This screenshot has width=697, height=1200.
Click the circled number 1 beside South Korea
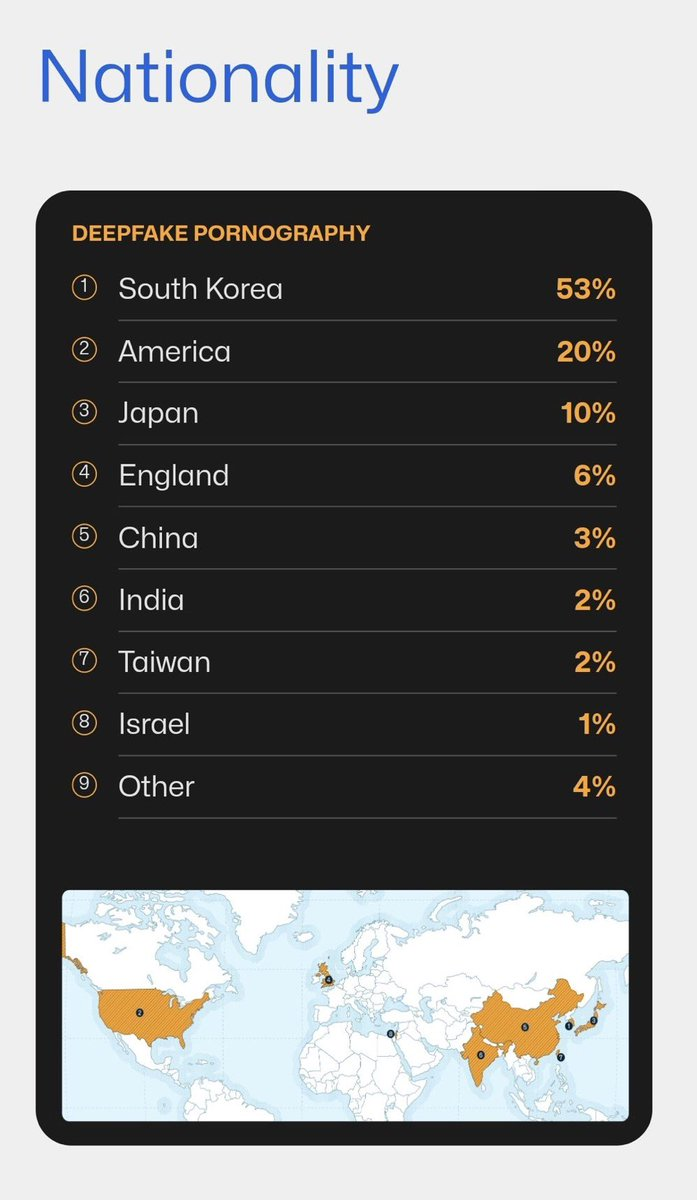(x=85, y=288)
